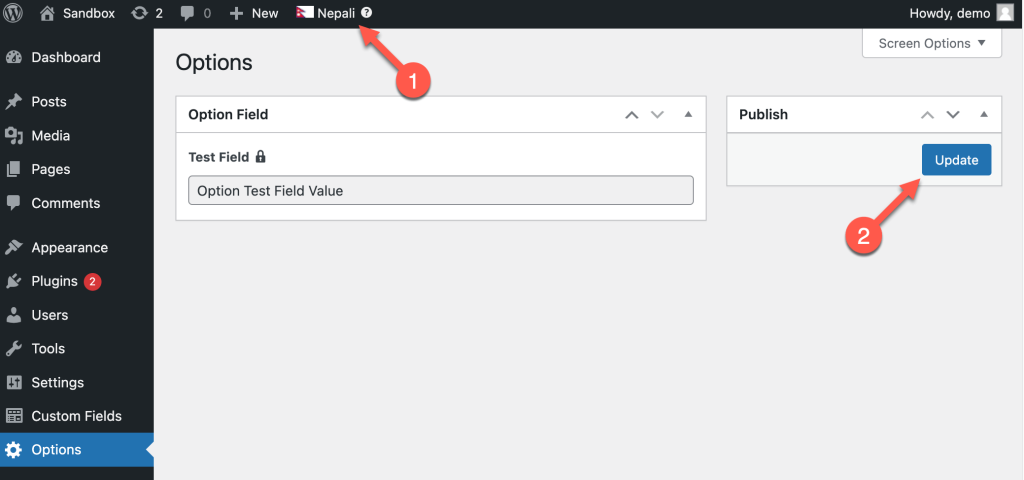Expand the Screen Options dropdown
The image size is (1024, 480).
pos(932,44)
